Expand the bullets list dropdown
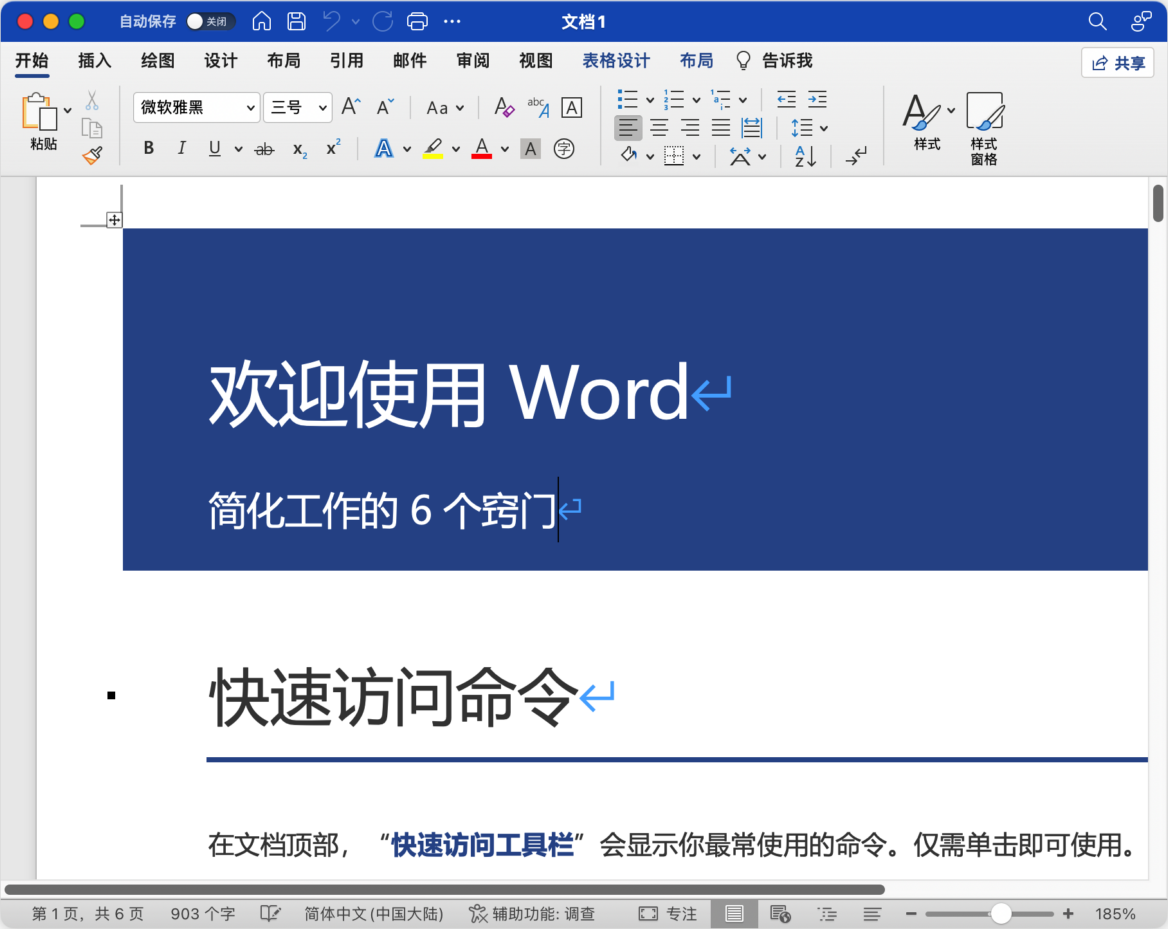1168x929 pixels. [x=650, y=100]
